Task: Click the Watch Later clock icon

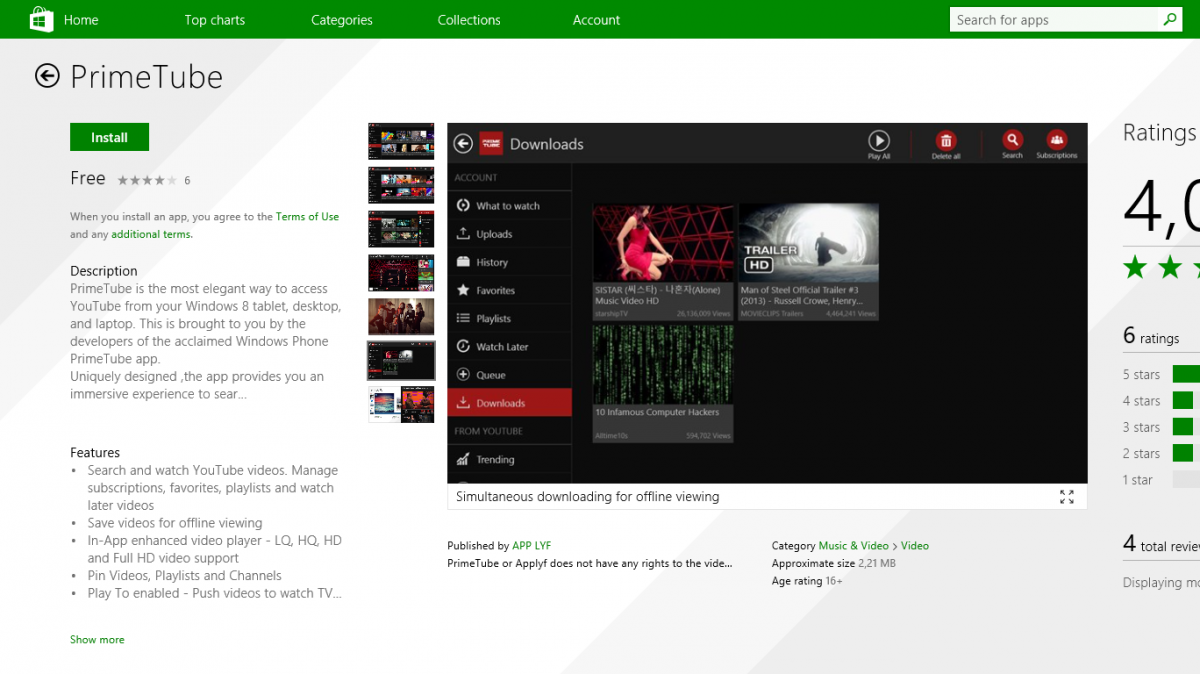Action: pos(463,346)
